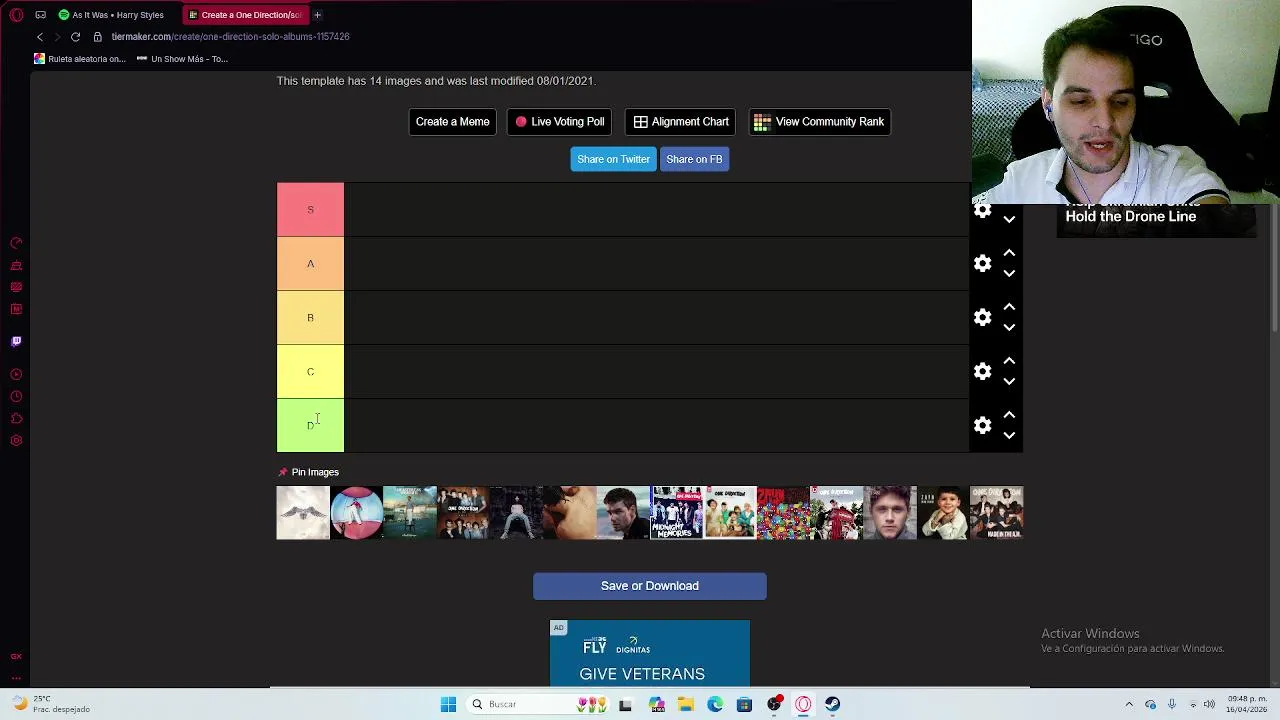This screenshot has width=1280, height=720.
Task: Click the clock and date in taskbar
Action: [x=1246, y=704]
